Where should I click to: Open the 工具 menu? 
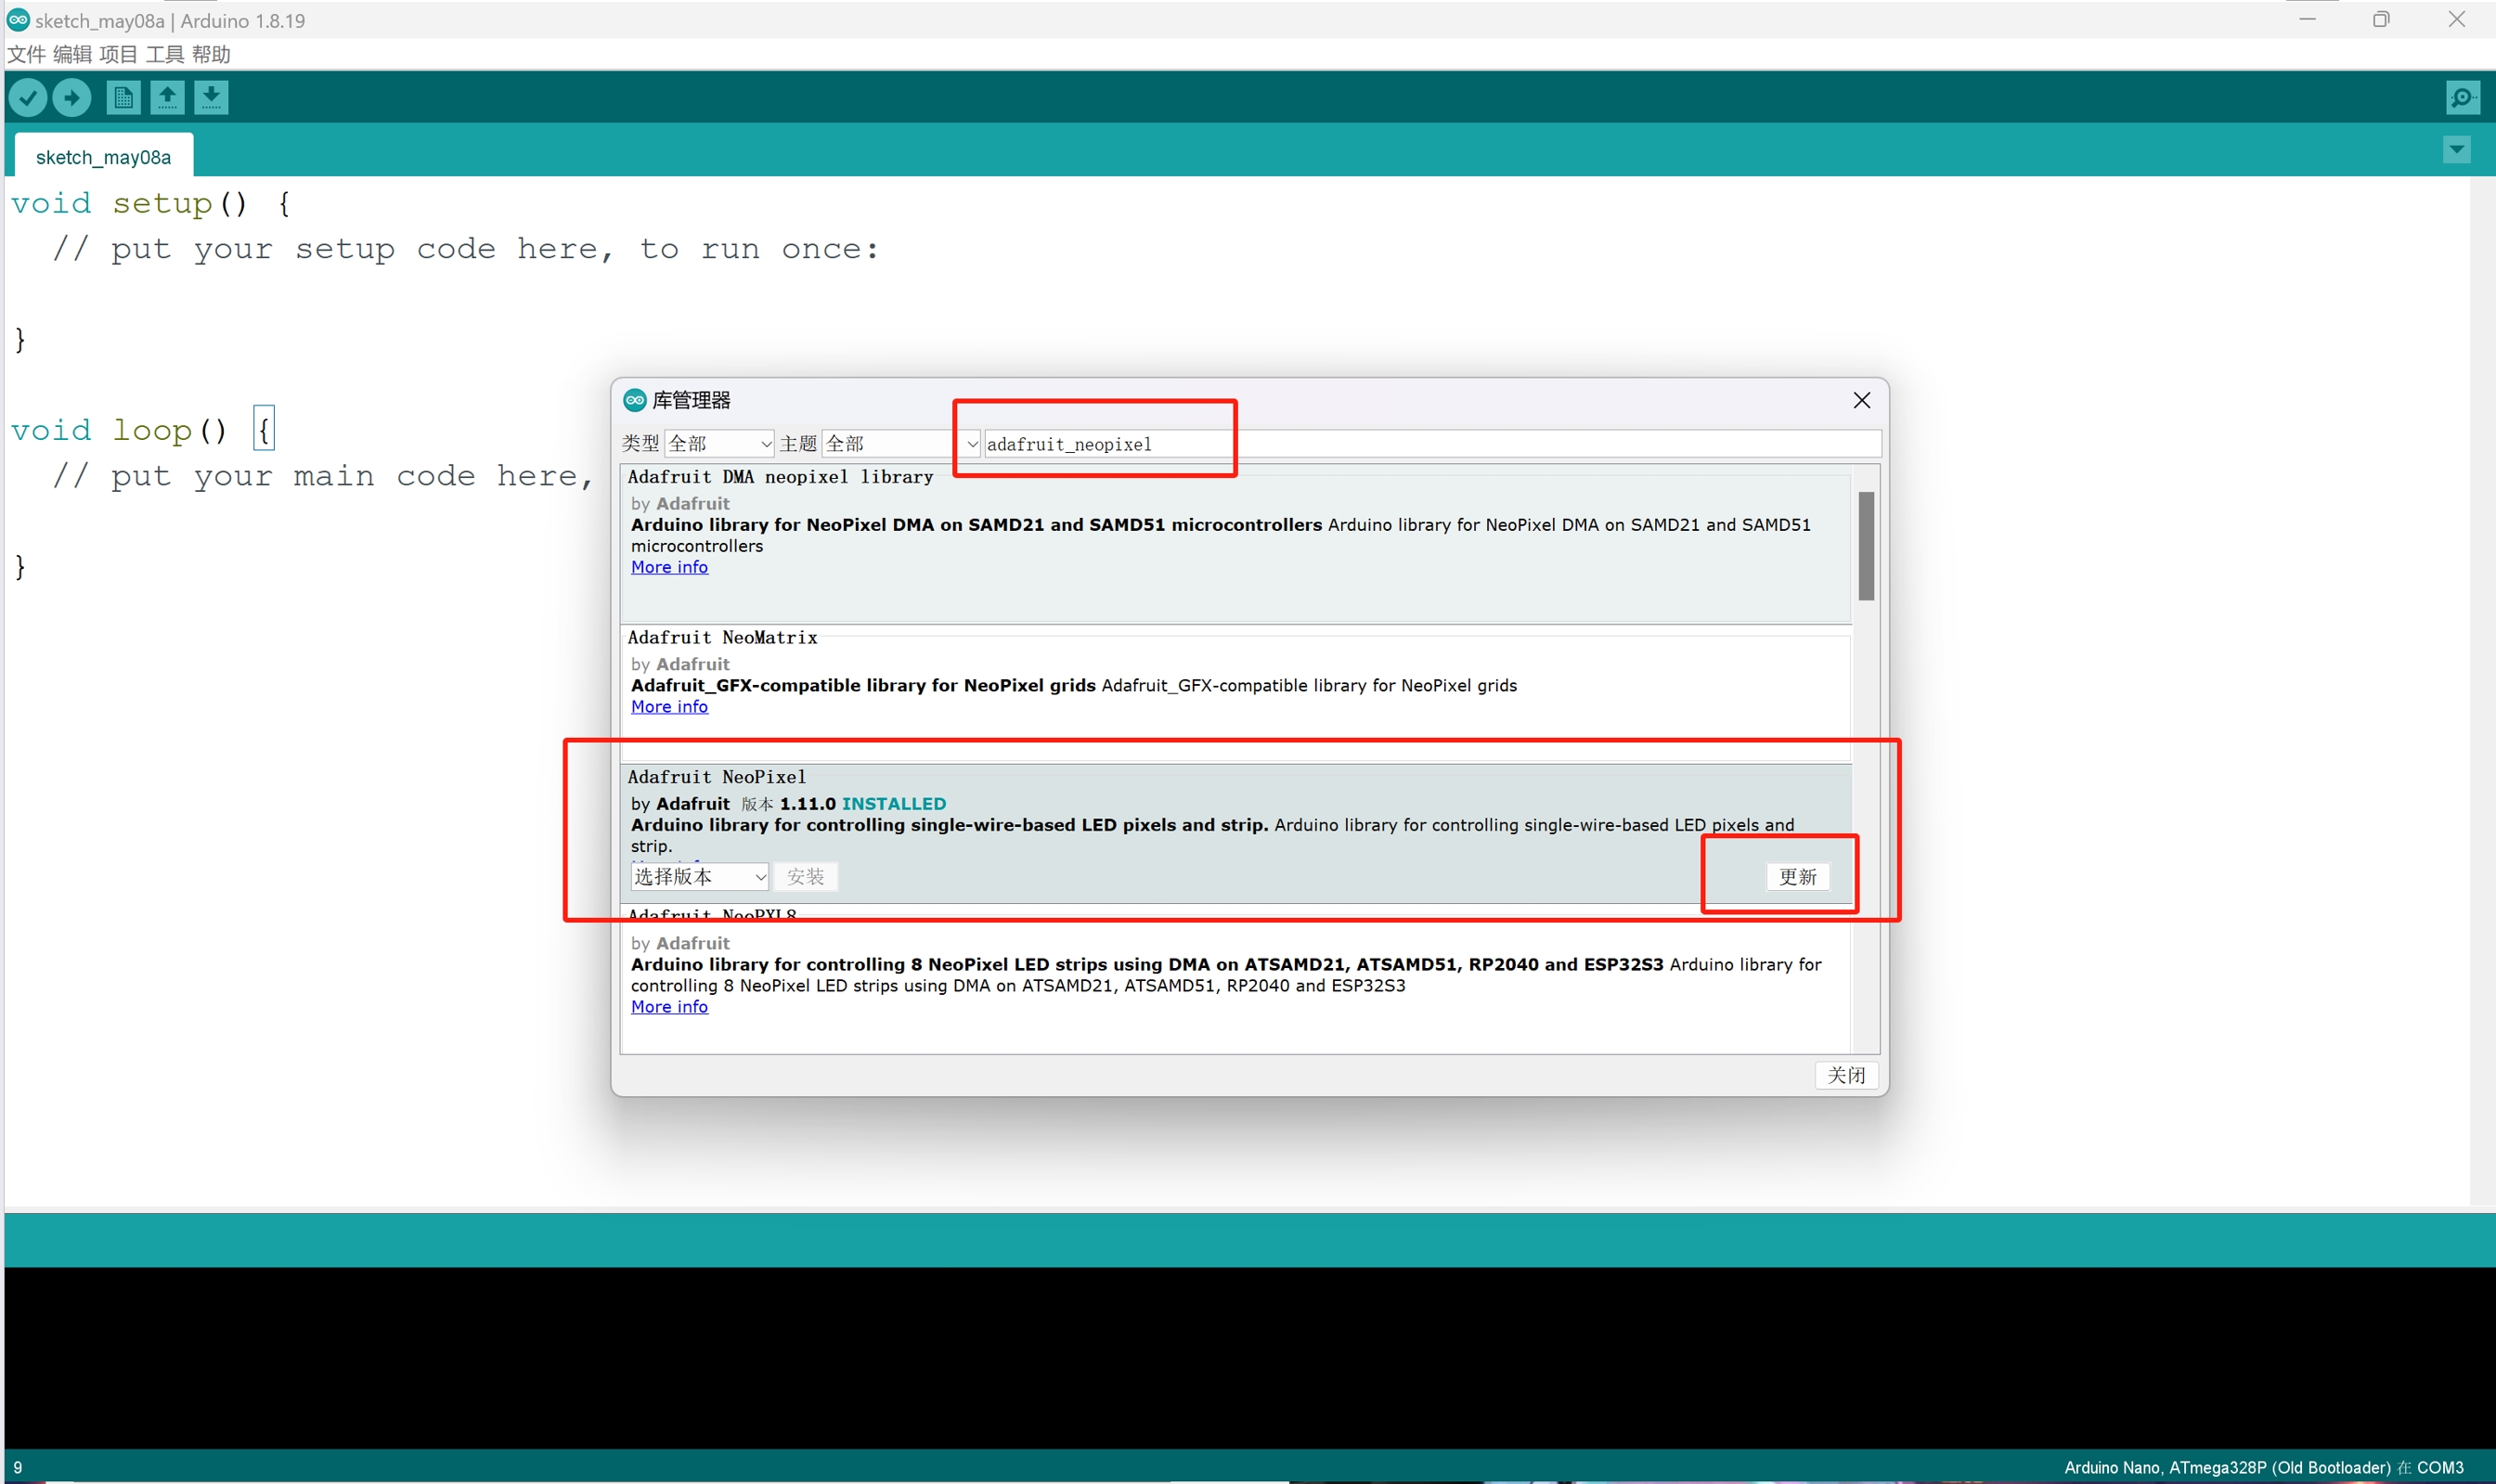[165, 54]
